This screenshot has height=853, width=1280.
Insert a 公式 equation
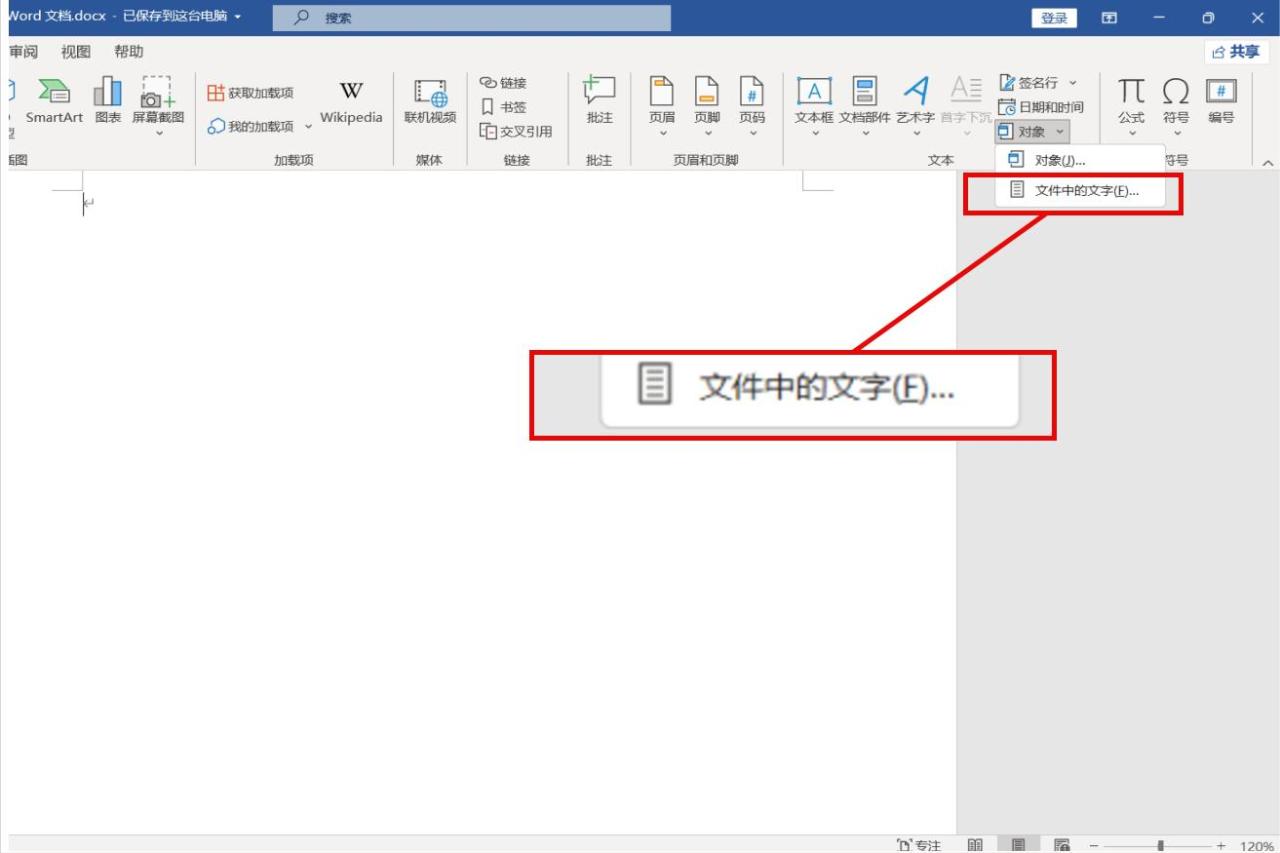point(1131,103)
